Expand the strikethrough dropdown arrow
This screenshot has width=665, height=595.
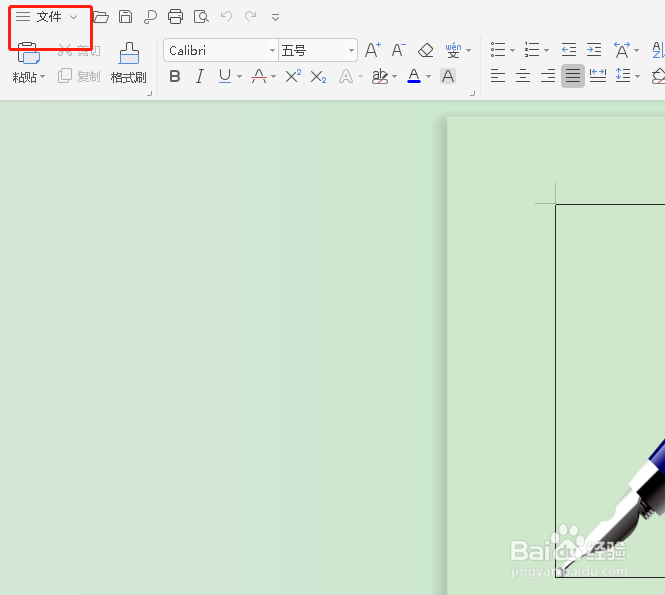[274, 77]
